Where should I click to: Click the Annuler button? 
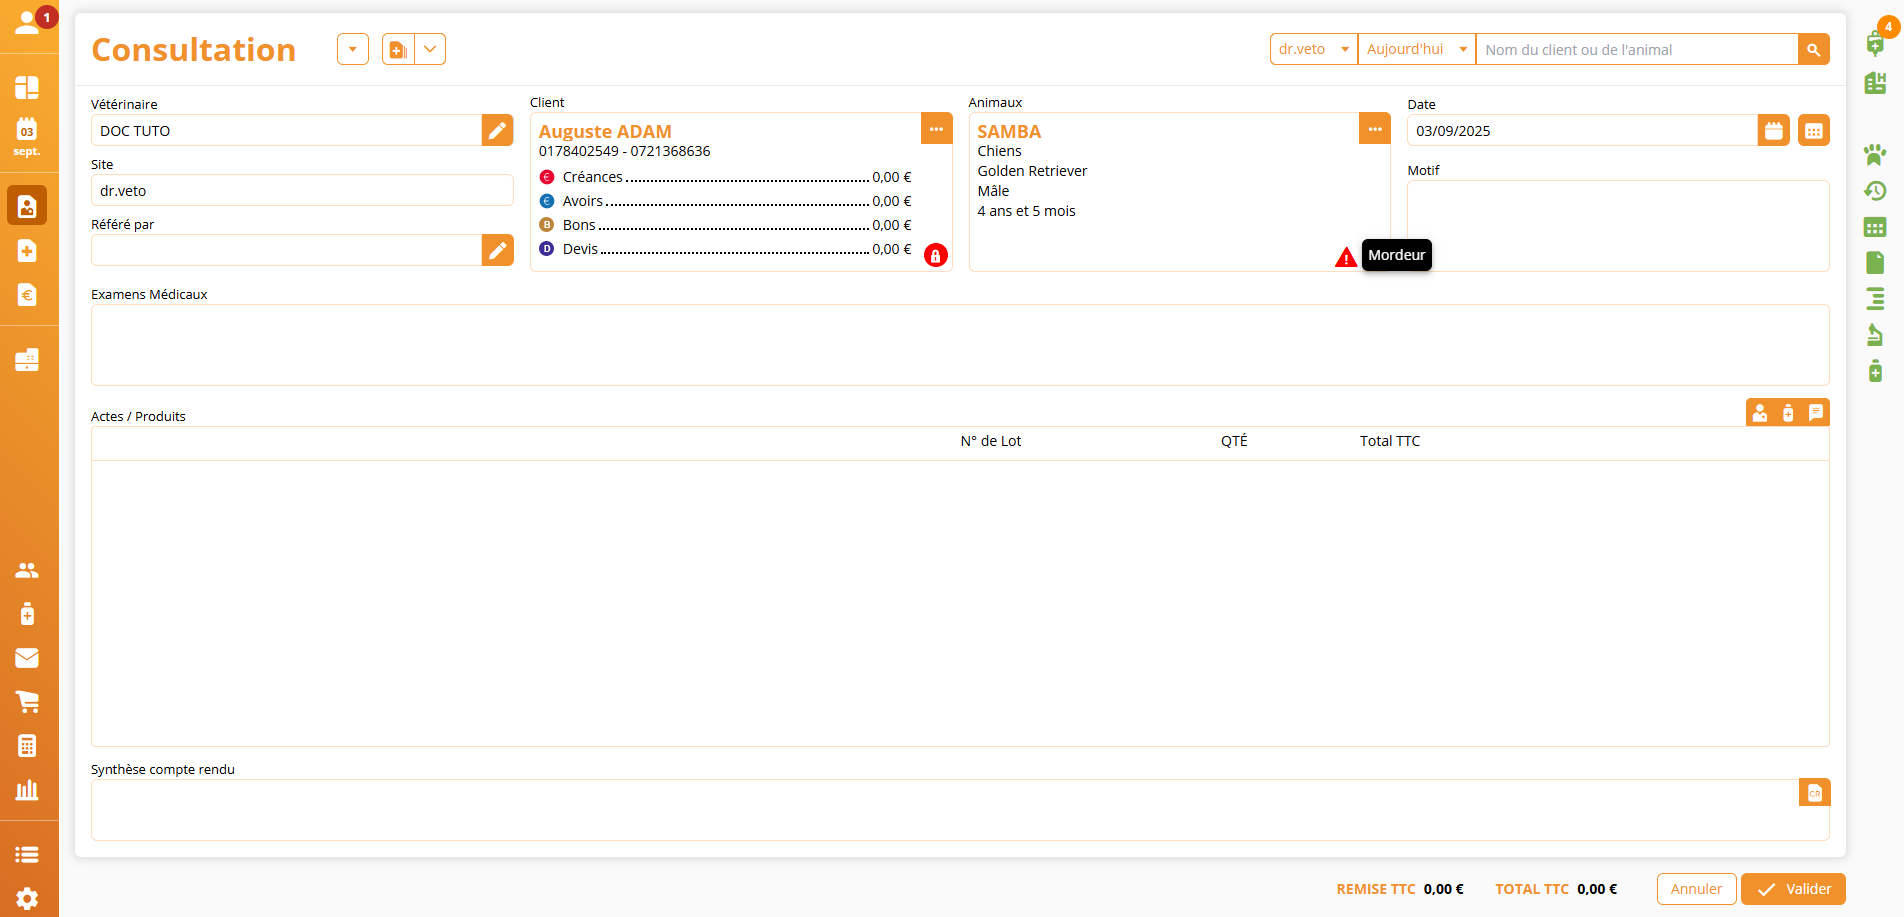click(1696, 889)
